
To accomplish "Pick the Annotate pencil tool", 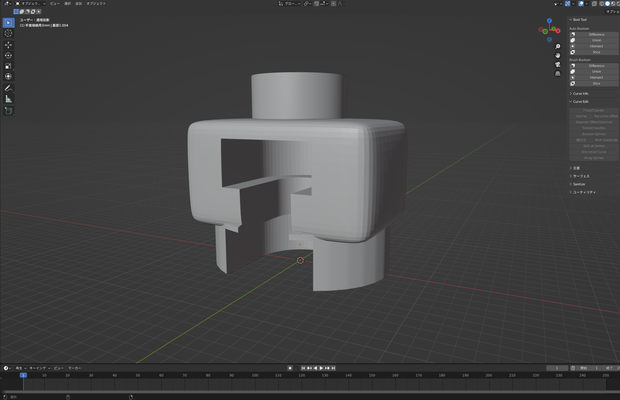I will pos(8,89).
